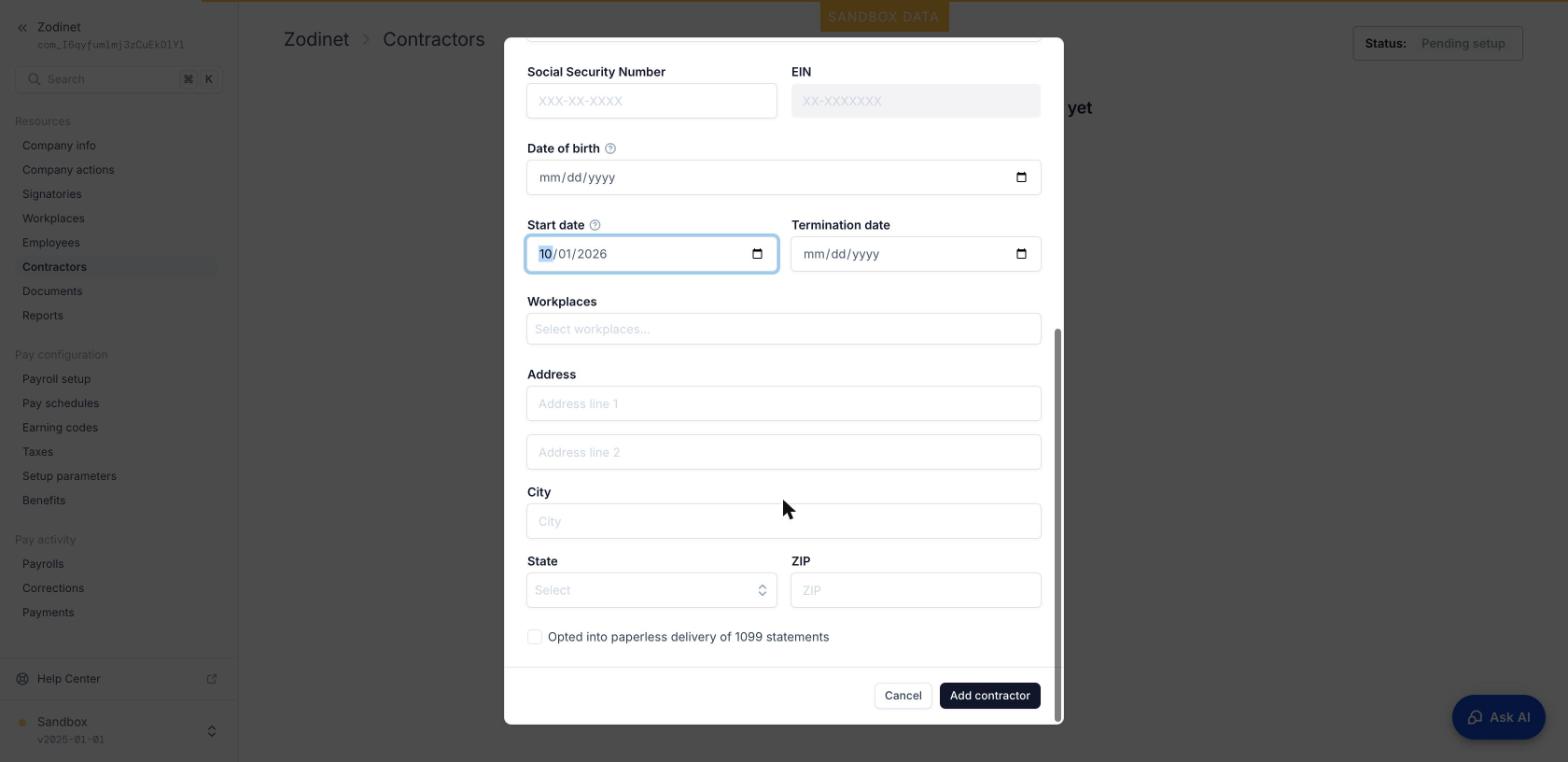Open the Workplaces selection dropdown
This screenshot has width=1568, height=762.
[x=784, y=329]
